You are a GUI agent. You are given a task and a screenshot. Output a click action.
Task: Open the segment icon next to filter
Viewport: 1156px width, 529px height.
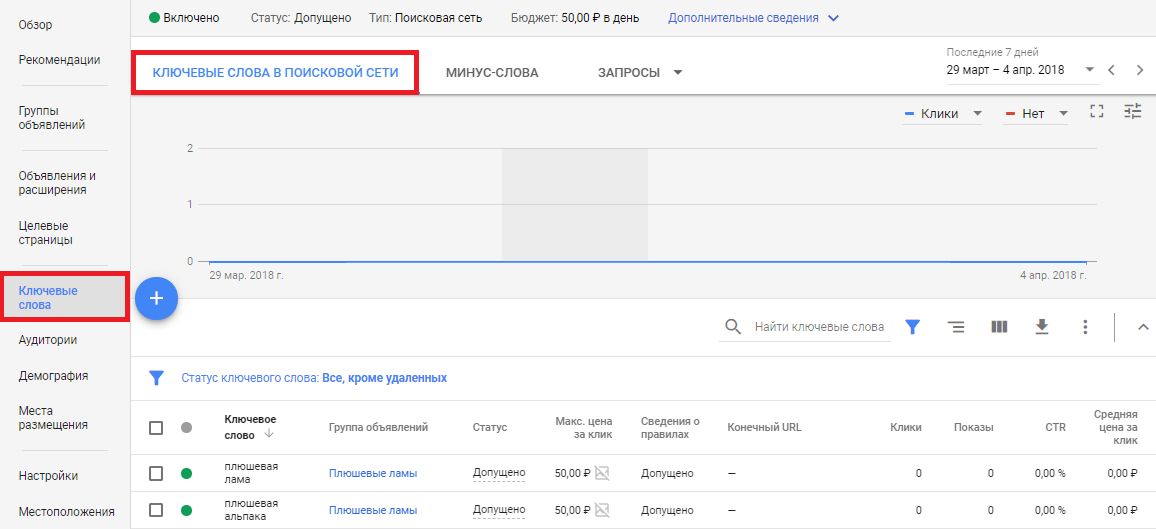coord(956,327)
